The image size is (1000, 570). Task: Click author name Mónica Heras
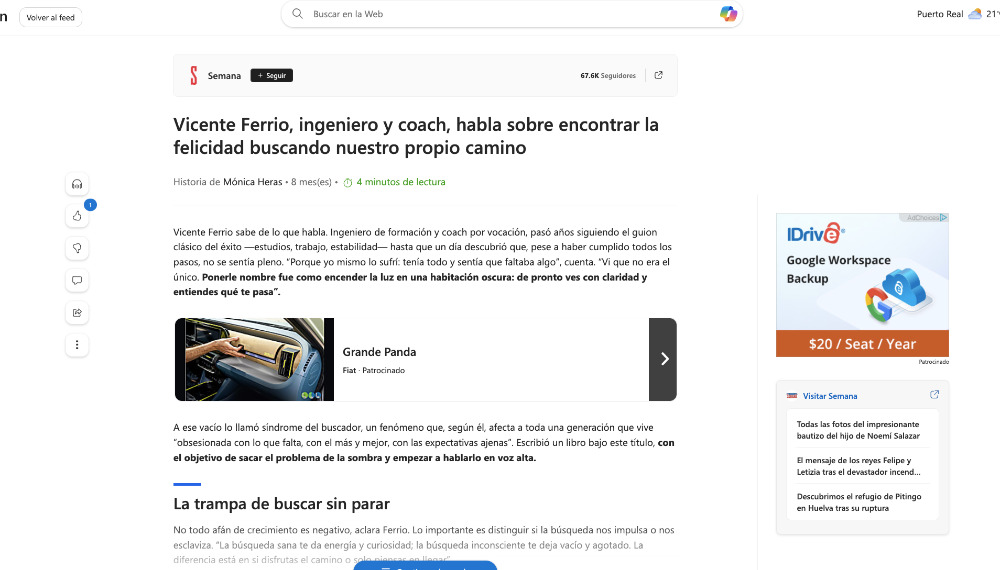[253, 182]
